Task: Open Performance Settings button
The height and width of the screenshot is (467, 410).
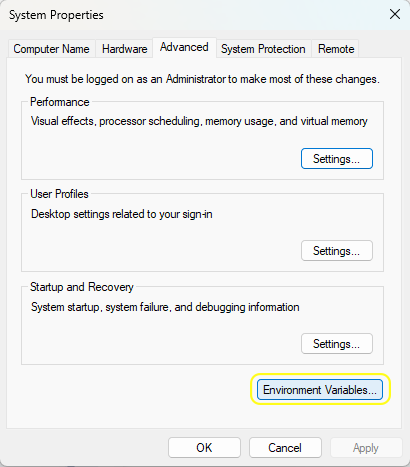Action: coord(337,159)
